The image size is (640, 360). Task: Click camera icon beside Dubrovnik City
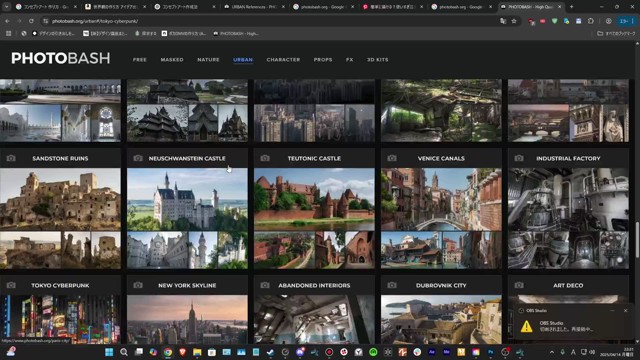click(x=392, y=285)
